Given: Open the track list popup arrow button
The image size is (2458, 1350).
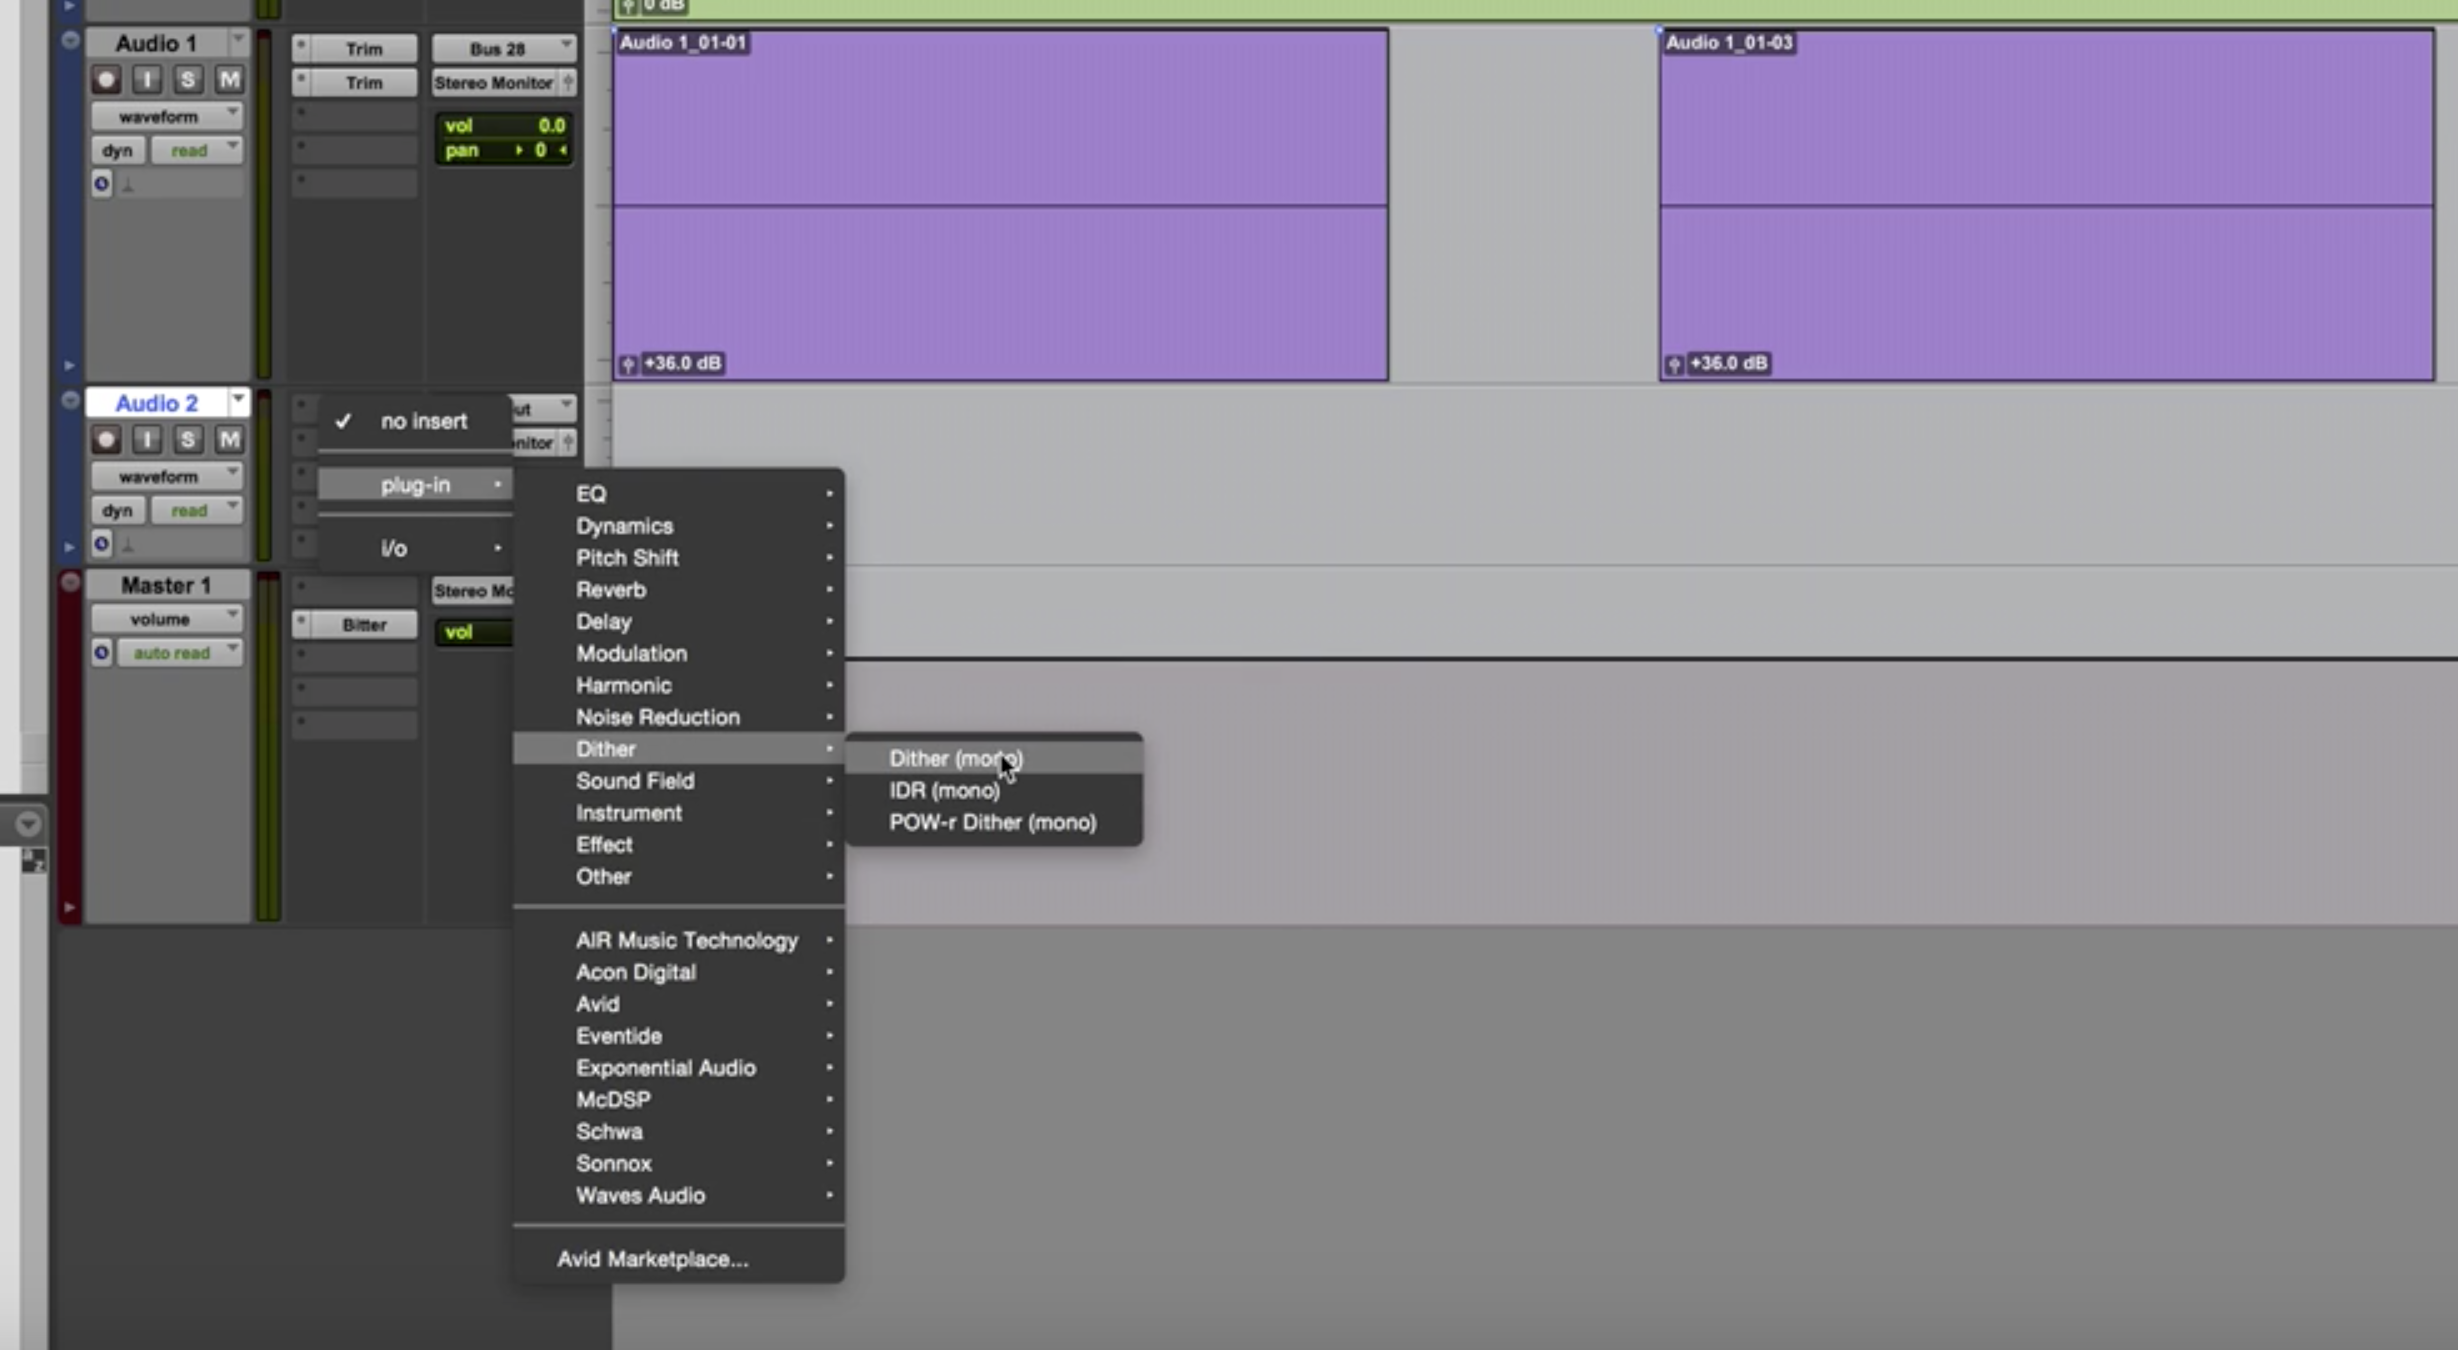Looking at the screenshot, I should [28, 824].
